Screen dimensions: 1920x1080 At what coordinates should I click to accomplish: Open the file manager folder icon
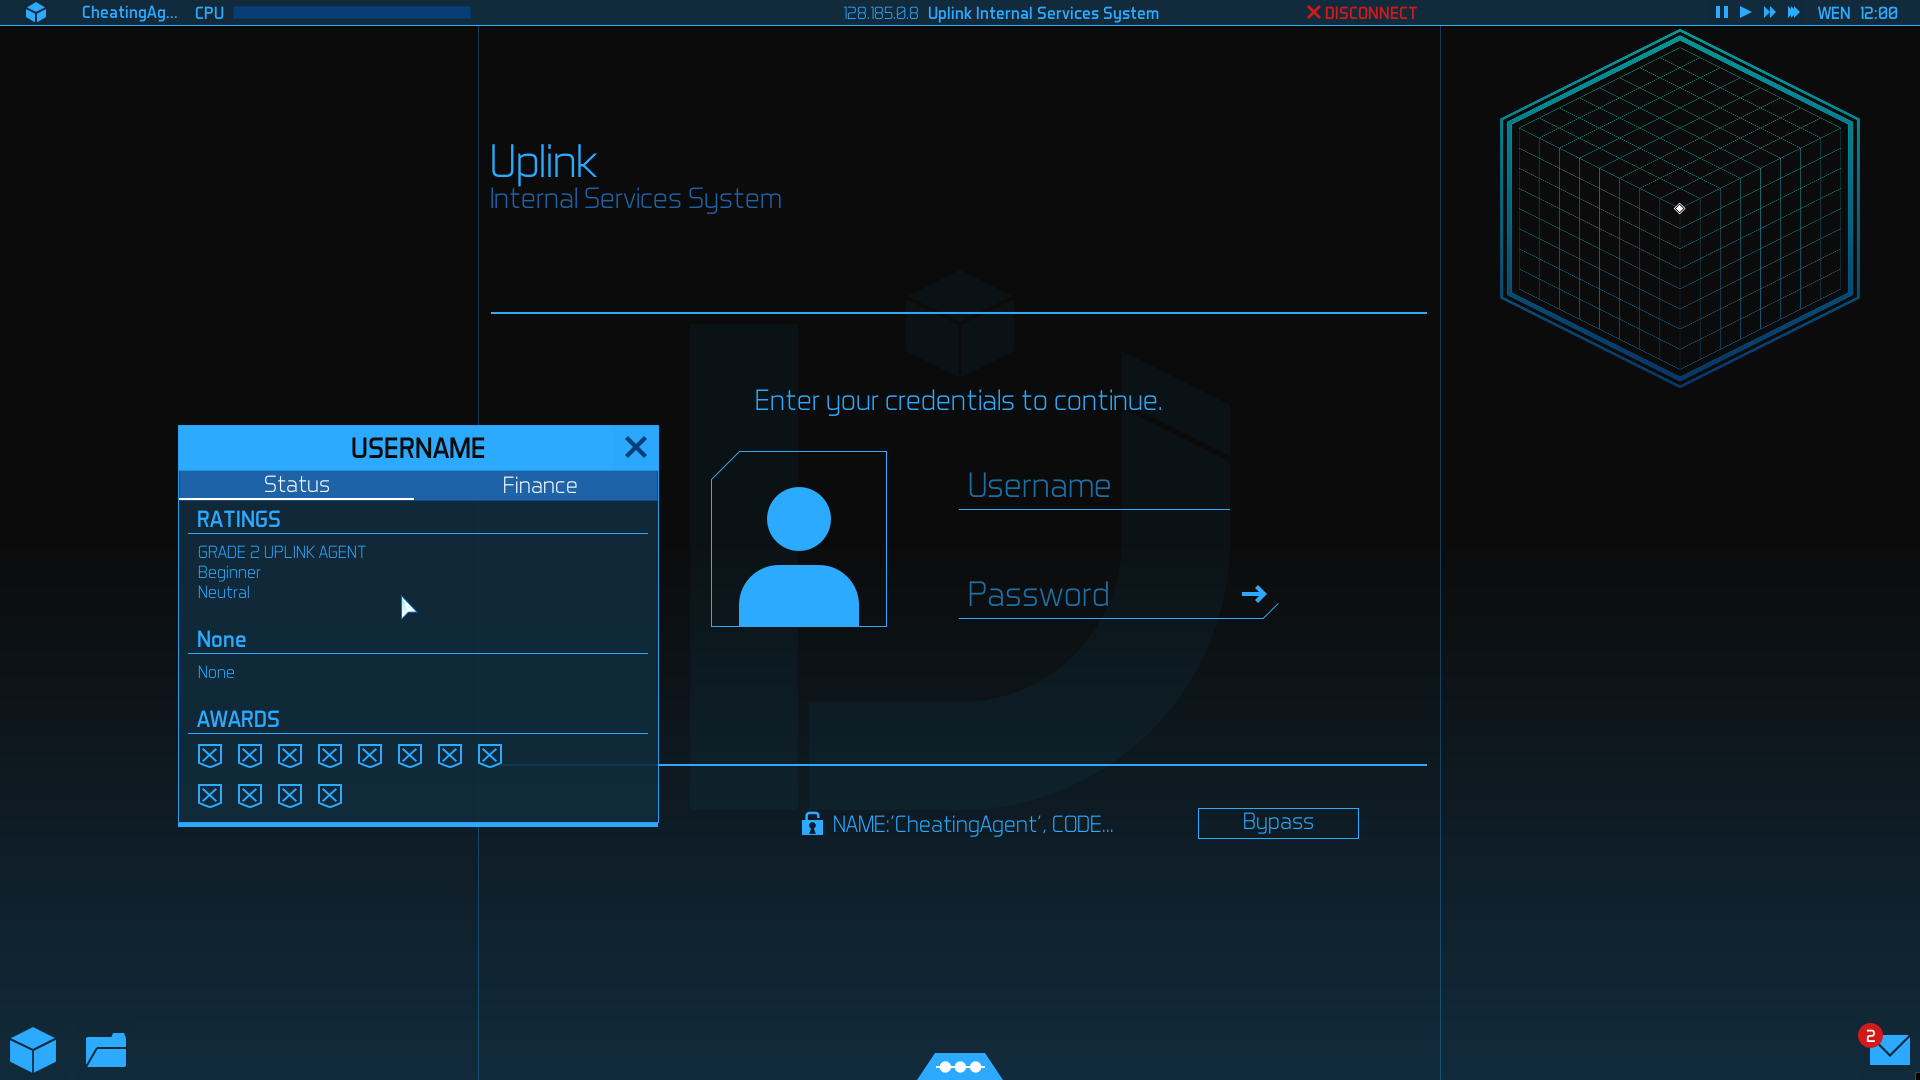point(106,1050)
